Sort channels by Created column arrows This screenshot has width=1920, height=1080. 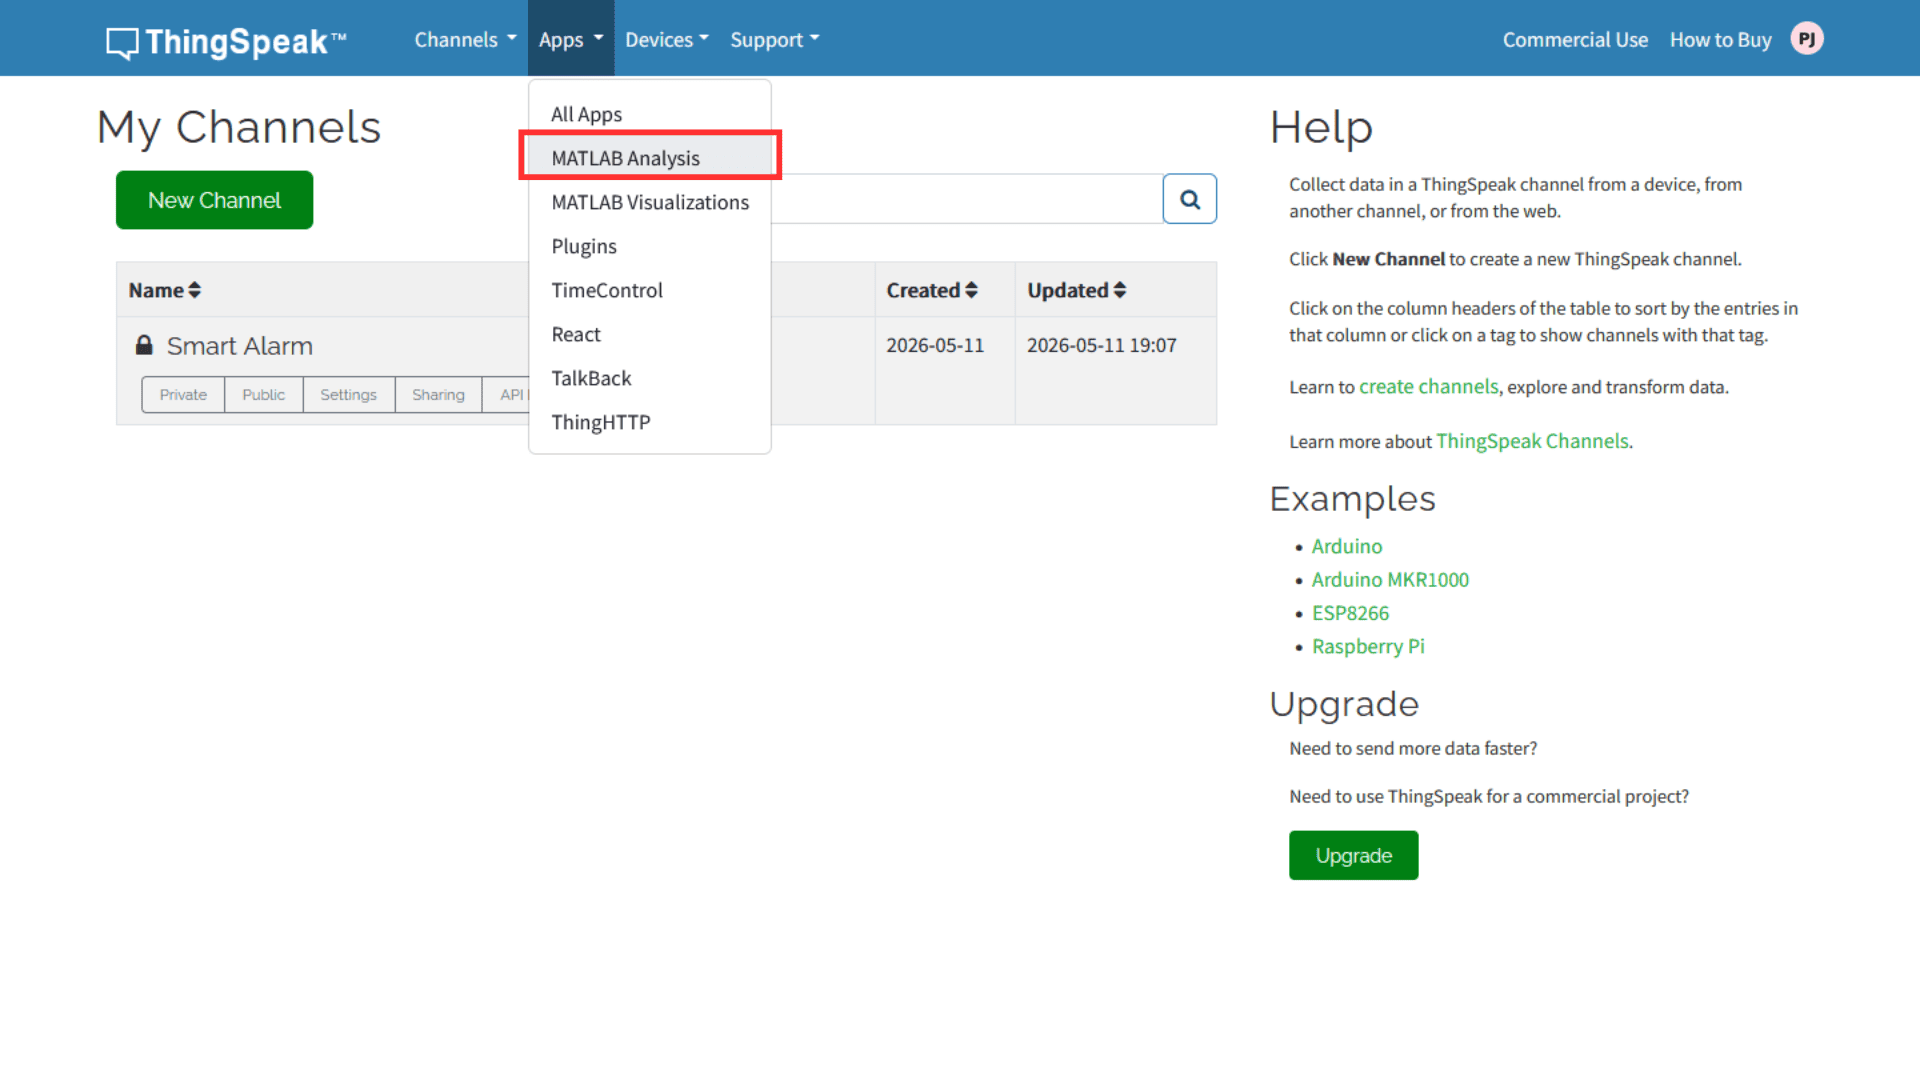[971, 290]
